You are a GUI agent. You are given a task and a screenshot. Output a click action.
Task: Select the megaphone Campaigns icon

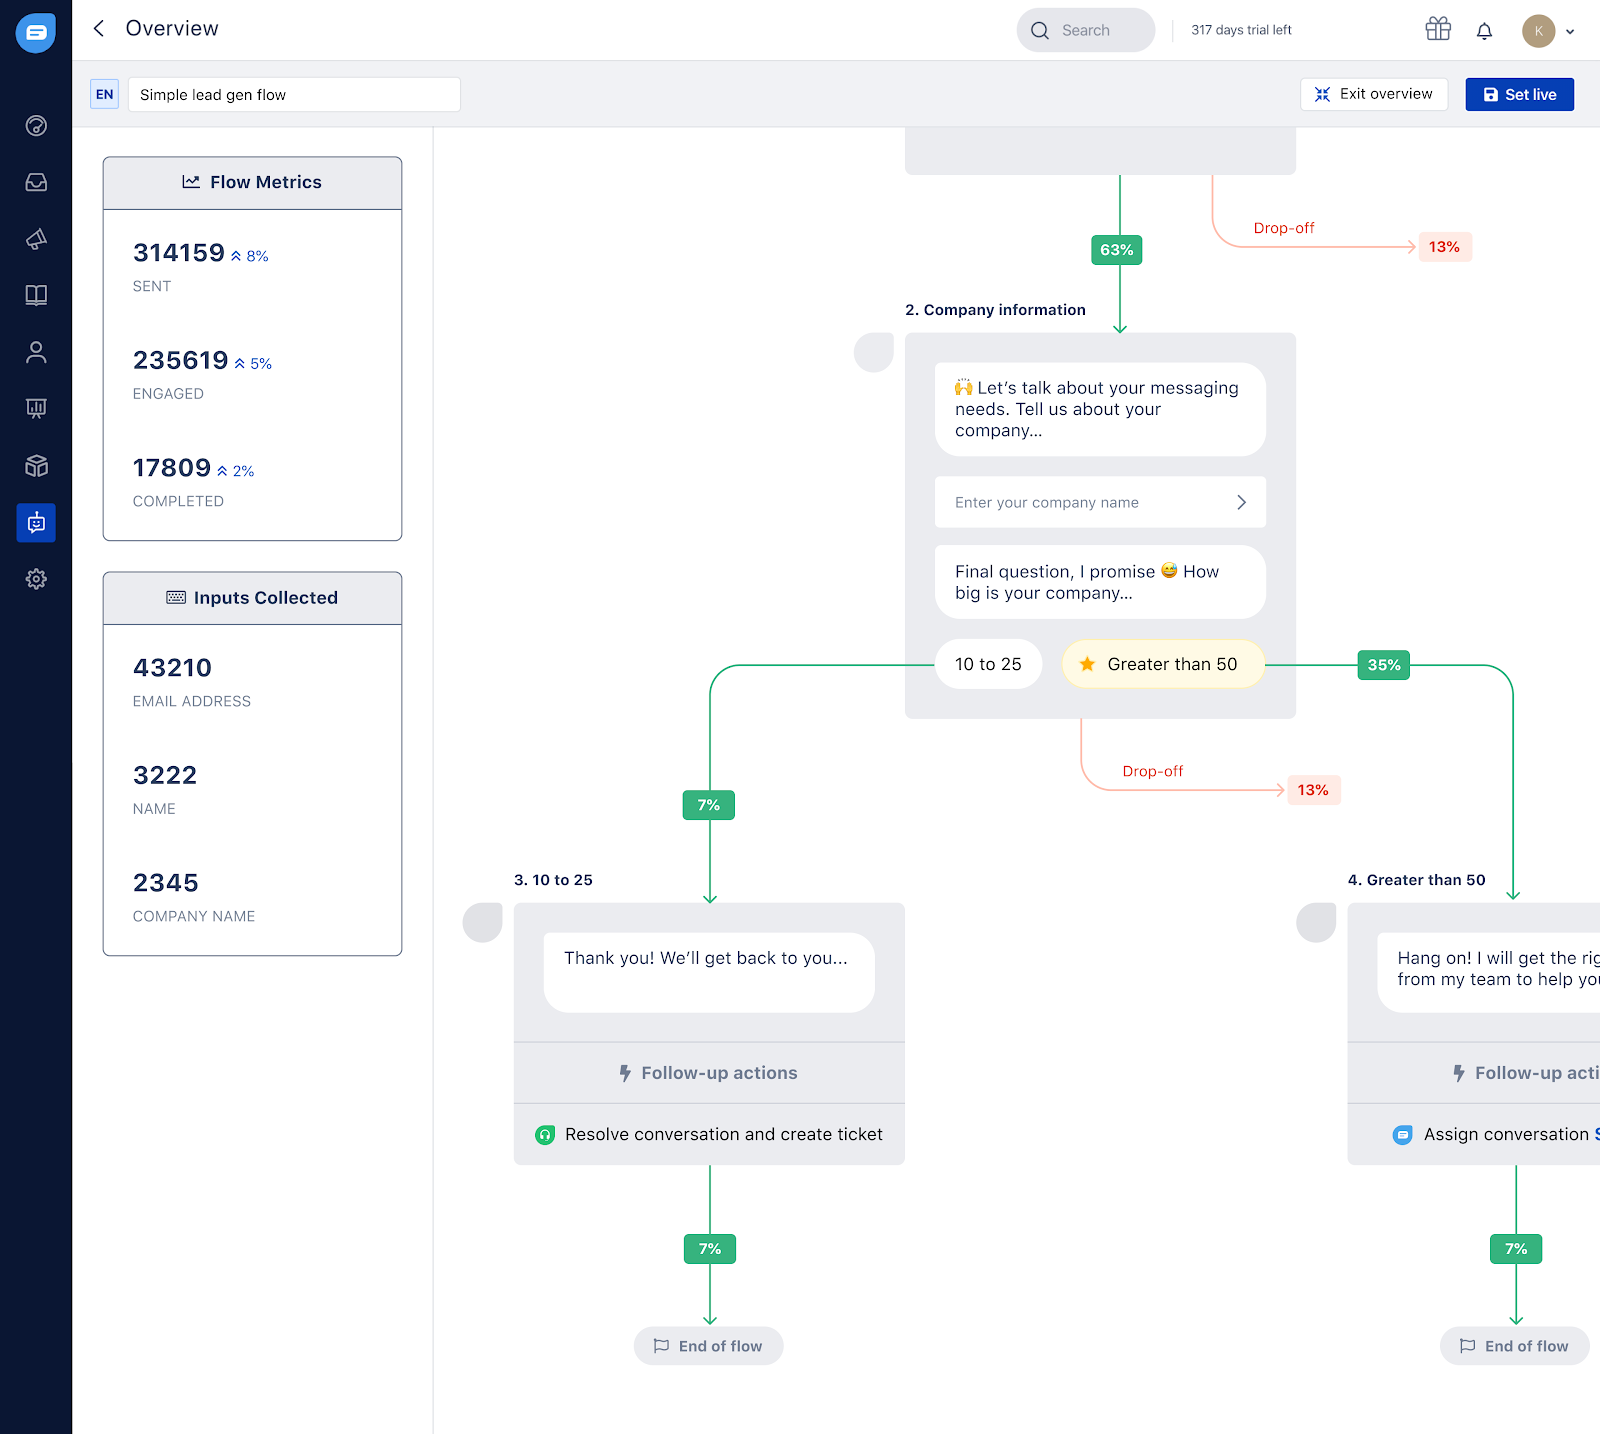pos(36,239)
